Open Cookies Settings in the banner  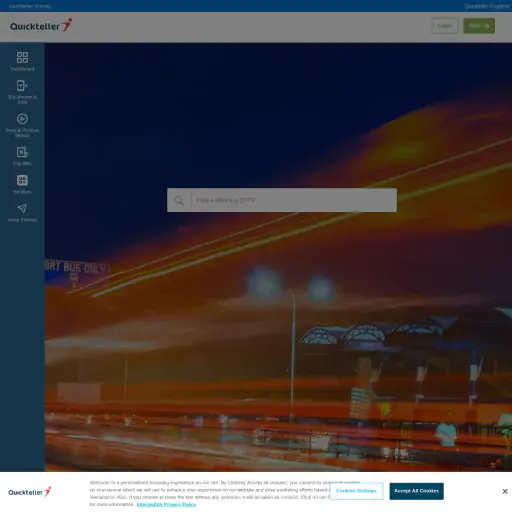point(356,491)
